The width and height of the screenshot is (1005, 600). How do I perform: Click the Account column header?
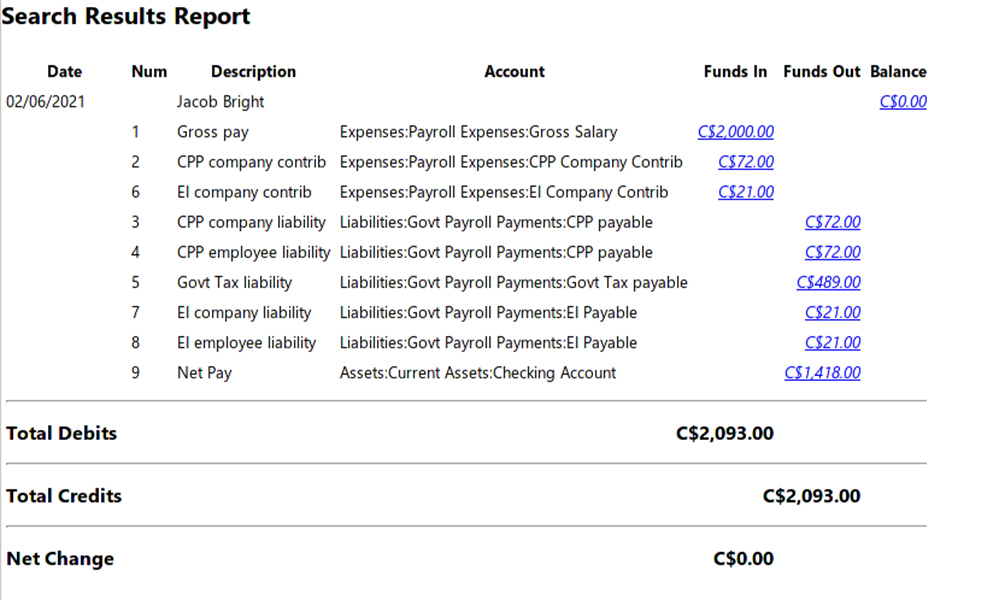coord(514,72)
